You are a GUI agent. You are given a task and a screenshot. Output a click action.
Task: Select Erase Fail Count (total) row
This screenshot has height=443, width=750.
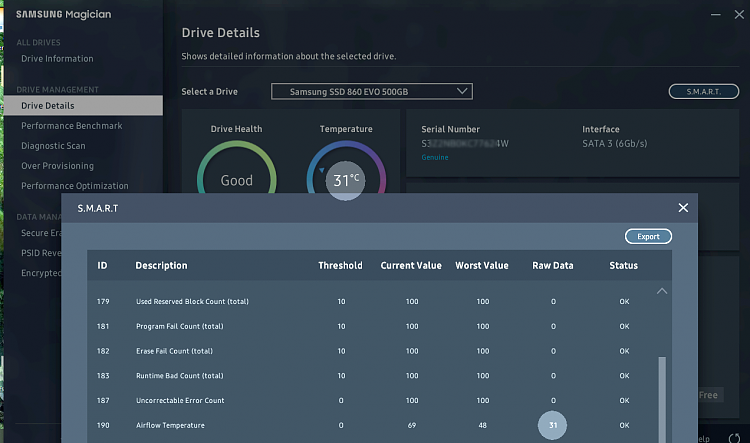[372, 351]
